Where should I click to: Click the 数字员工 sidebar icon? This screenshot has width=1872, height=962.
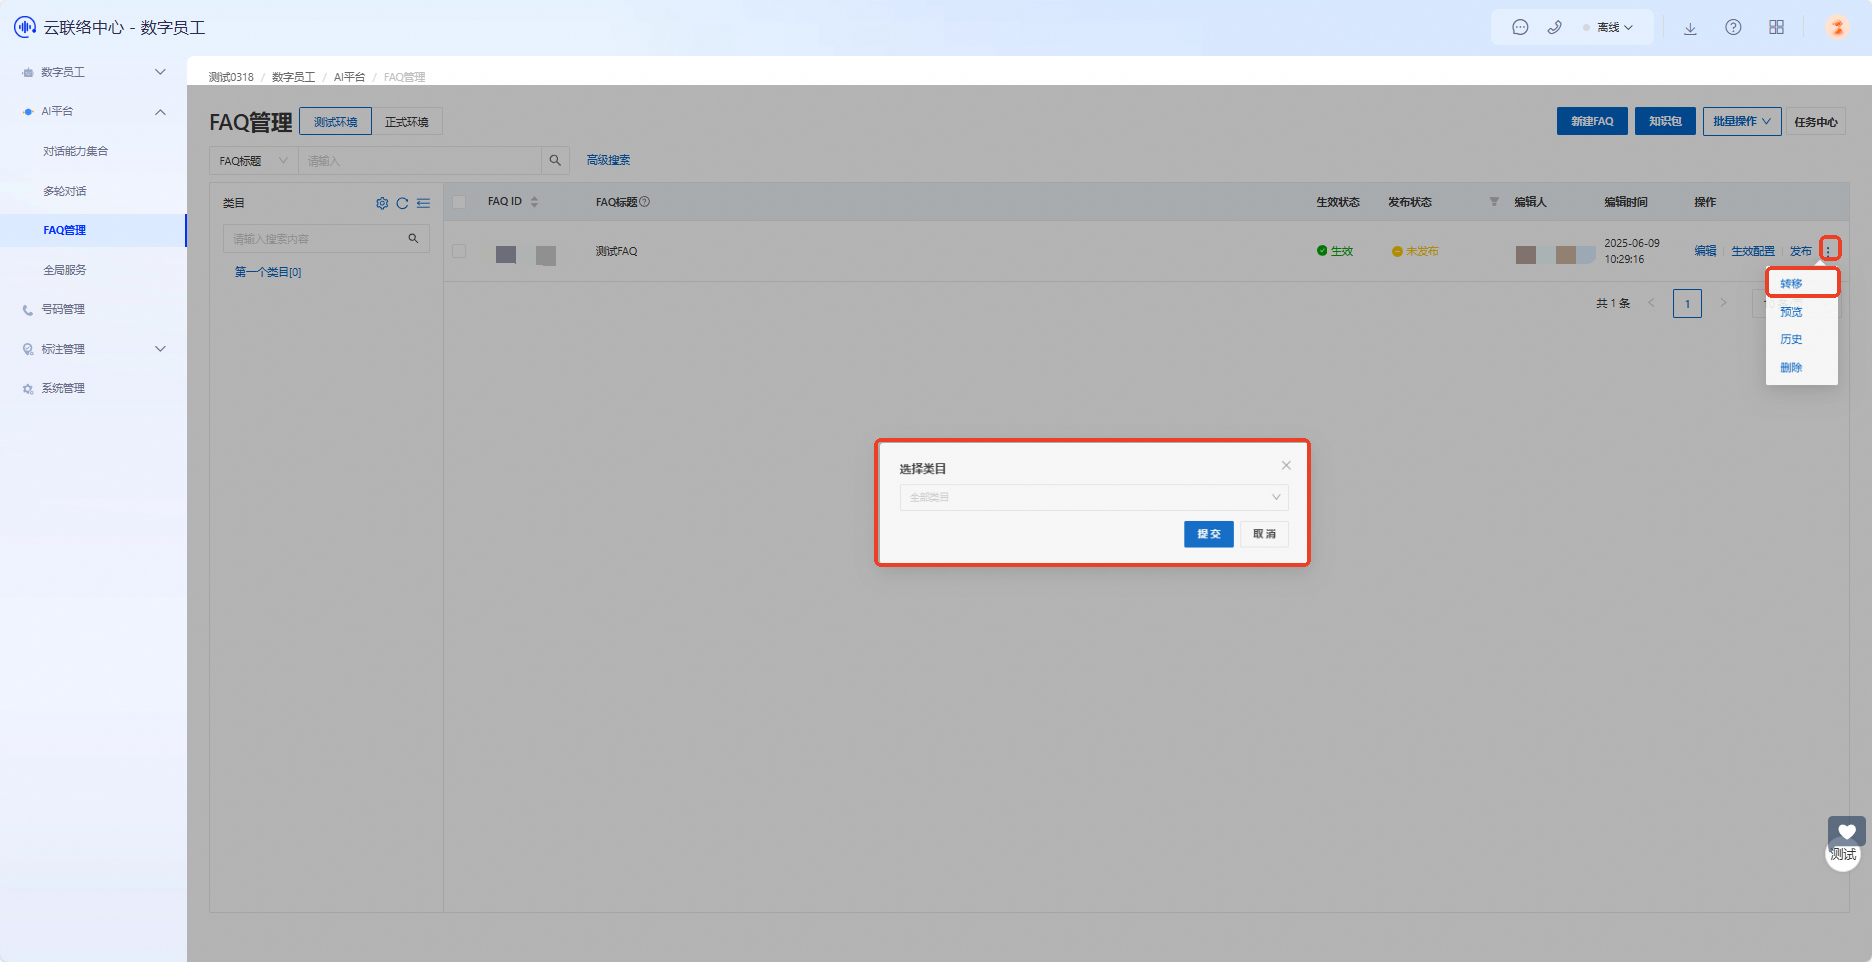[28, 73]
